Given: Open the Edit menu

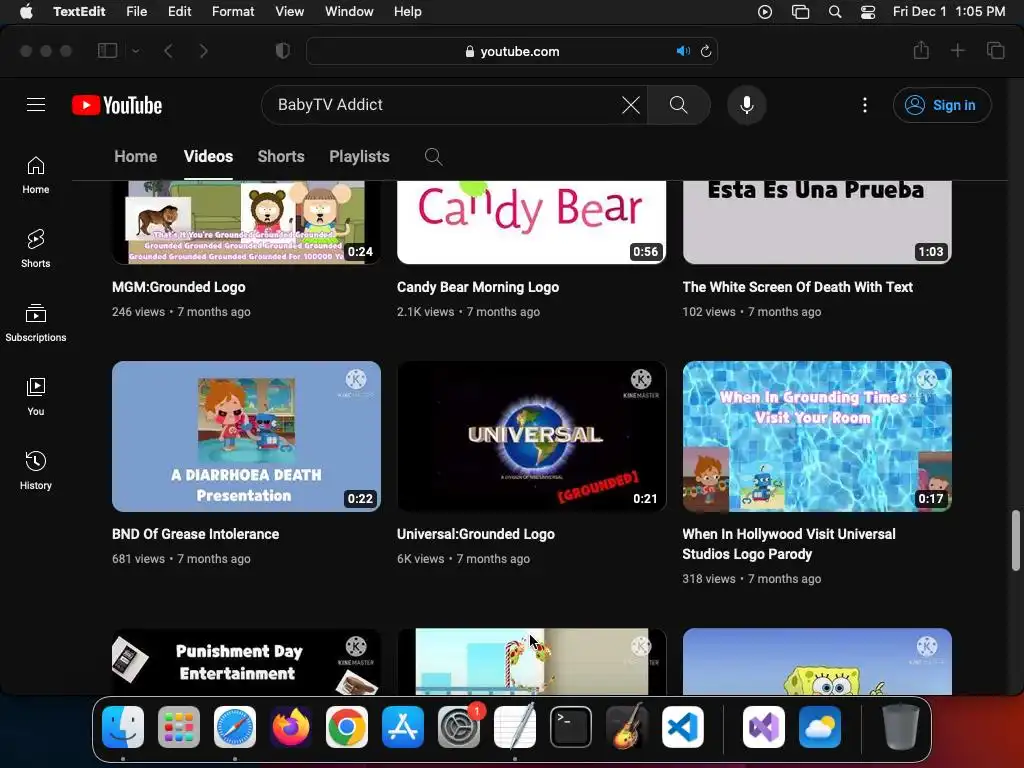Looking at the screenshot, I should (x=180, y=12).
